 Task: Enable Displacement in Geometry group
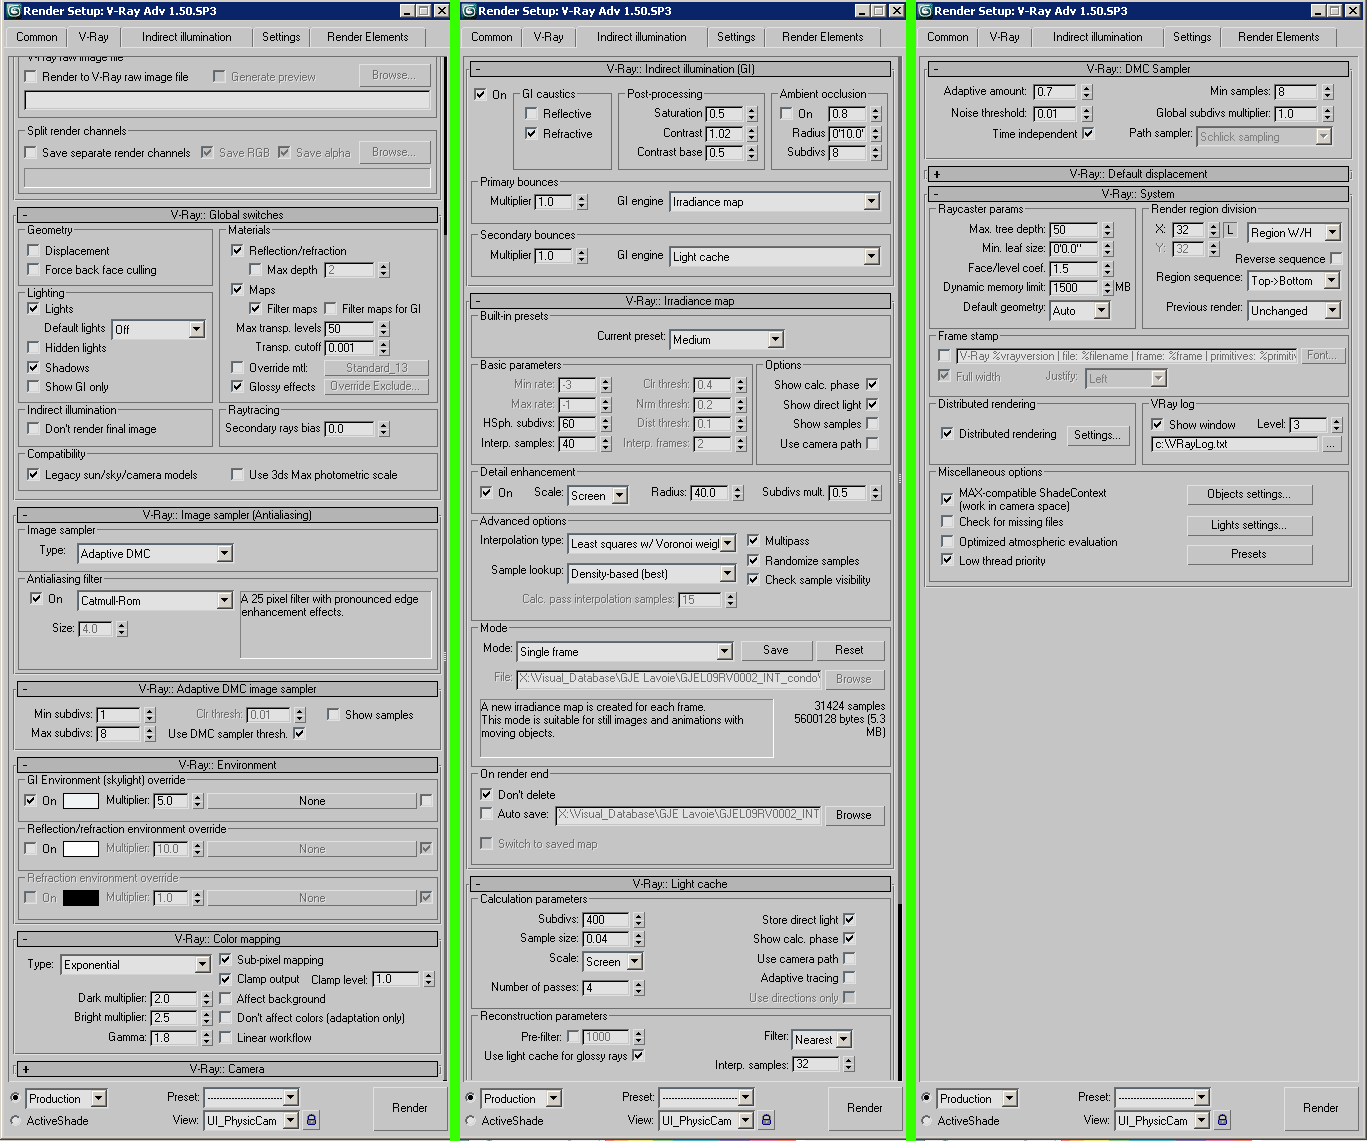click(33, 251)
